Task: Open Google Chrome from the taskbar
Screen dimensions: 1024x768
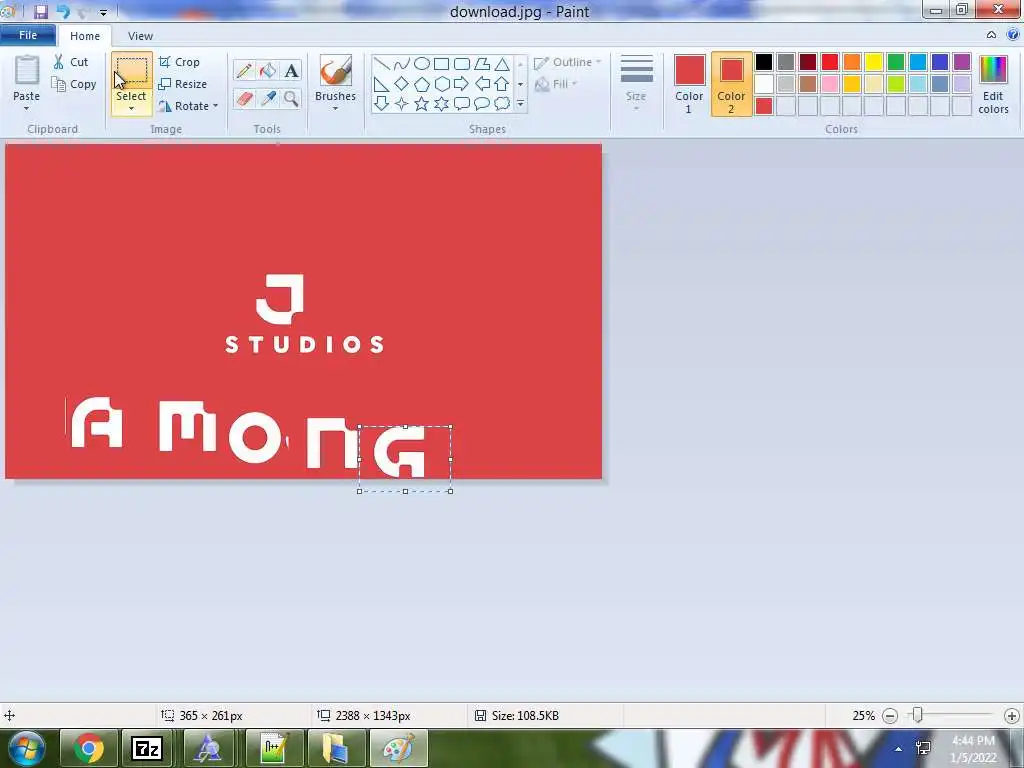Action: 89,748
